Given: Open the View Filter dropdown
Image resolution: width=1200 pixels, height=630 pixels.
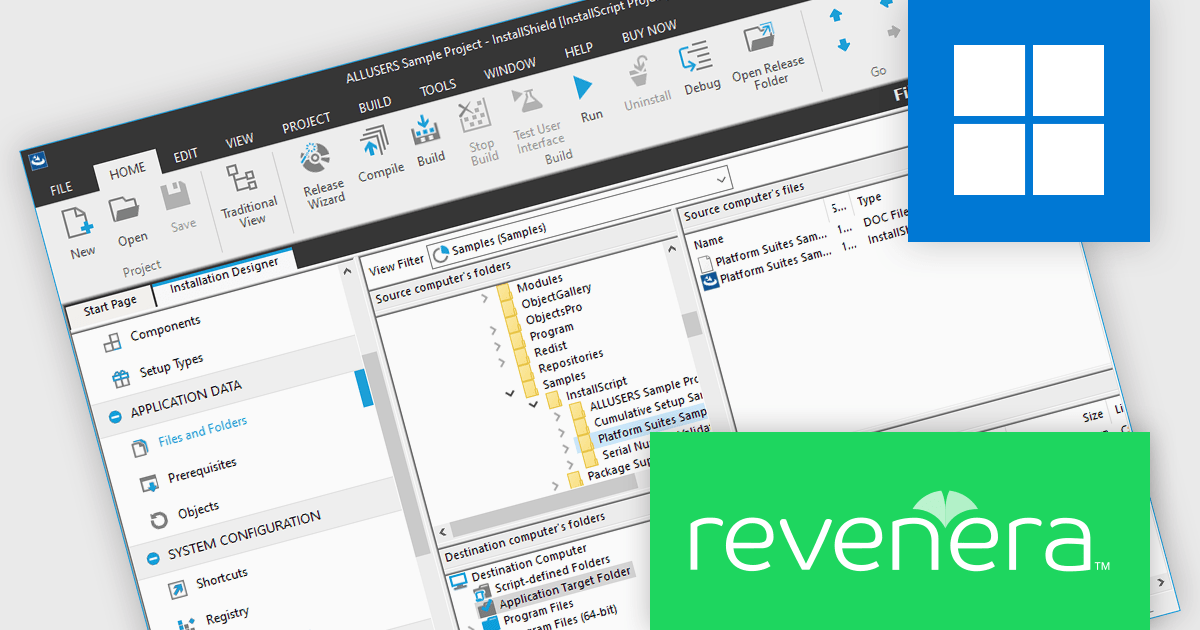Looking at the screenshot, I should coord(722,179).
